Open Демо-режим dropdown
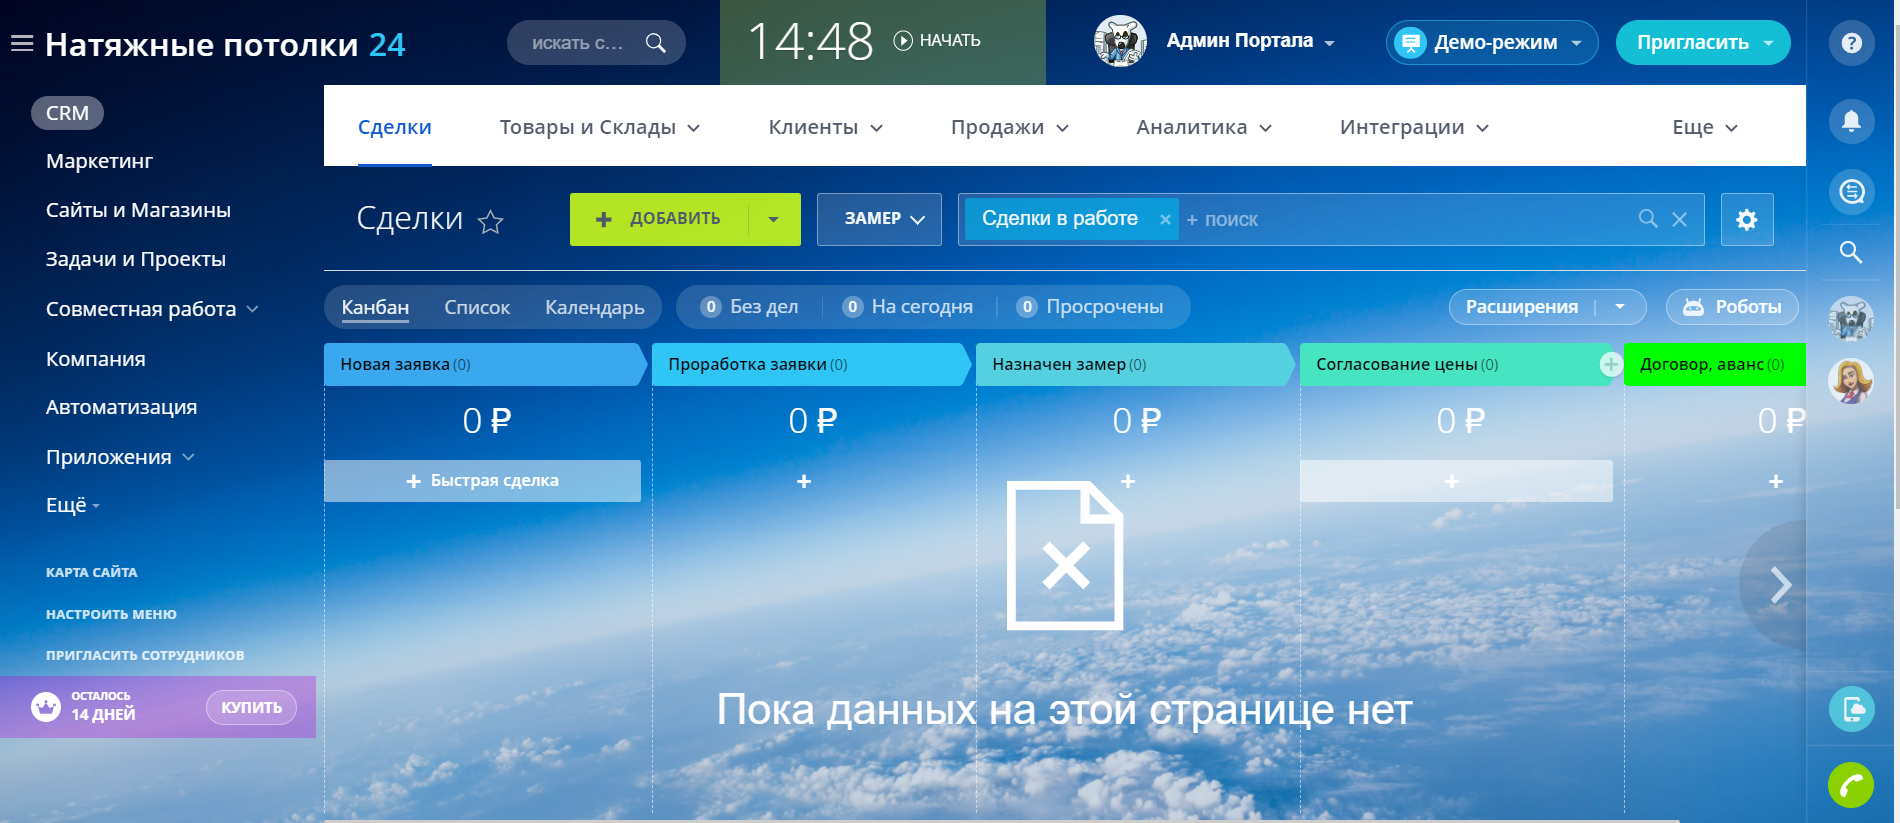The height and width of the screenshot is (823, 1900). pyautogui.click(x=1577, y=43)
